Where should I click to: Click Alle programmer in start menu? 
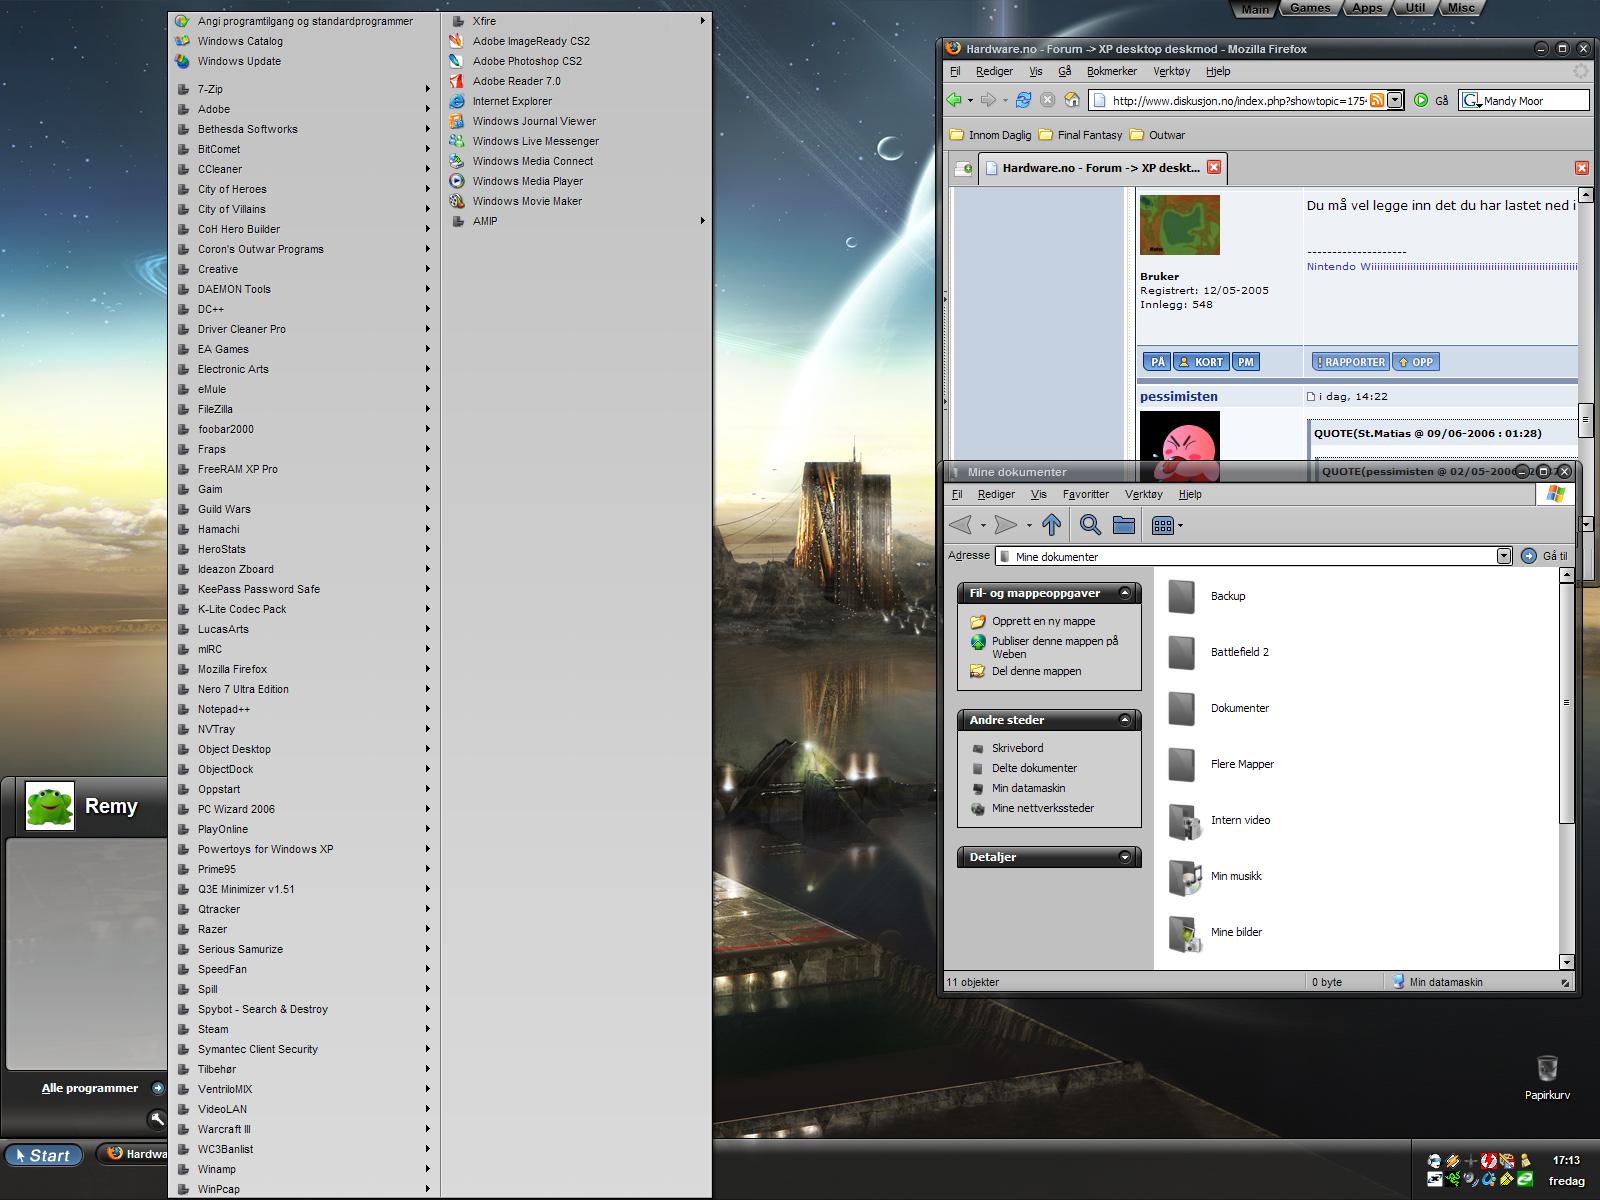click(90, 1088)
